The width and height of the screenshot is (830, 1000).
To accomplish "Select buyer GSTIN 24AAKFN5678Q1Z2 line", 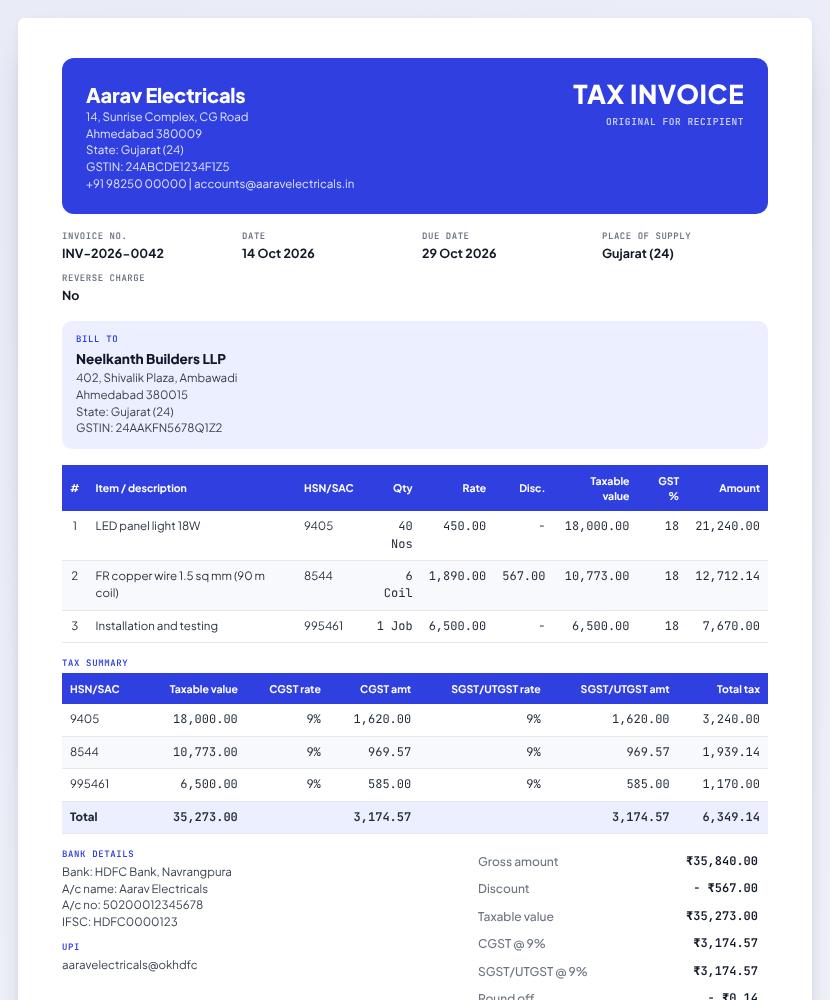I will [149, 428].
